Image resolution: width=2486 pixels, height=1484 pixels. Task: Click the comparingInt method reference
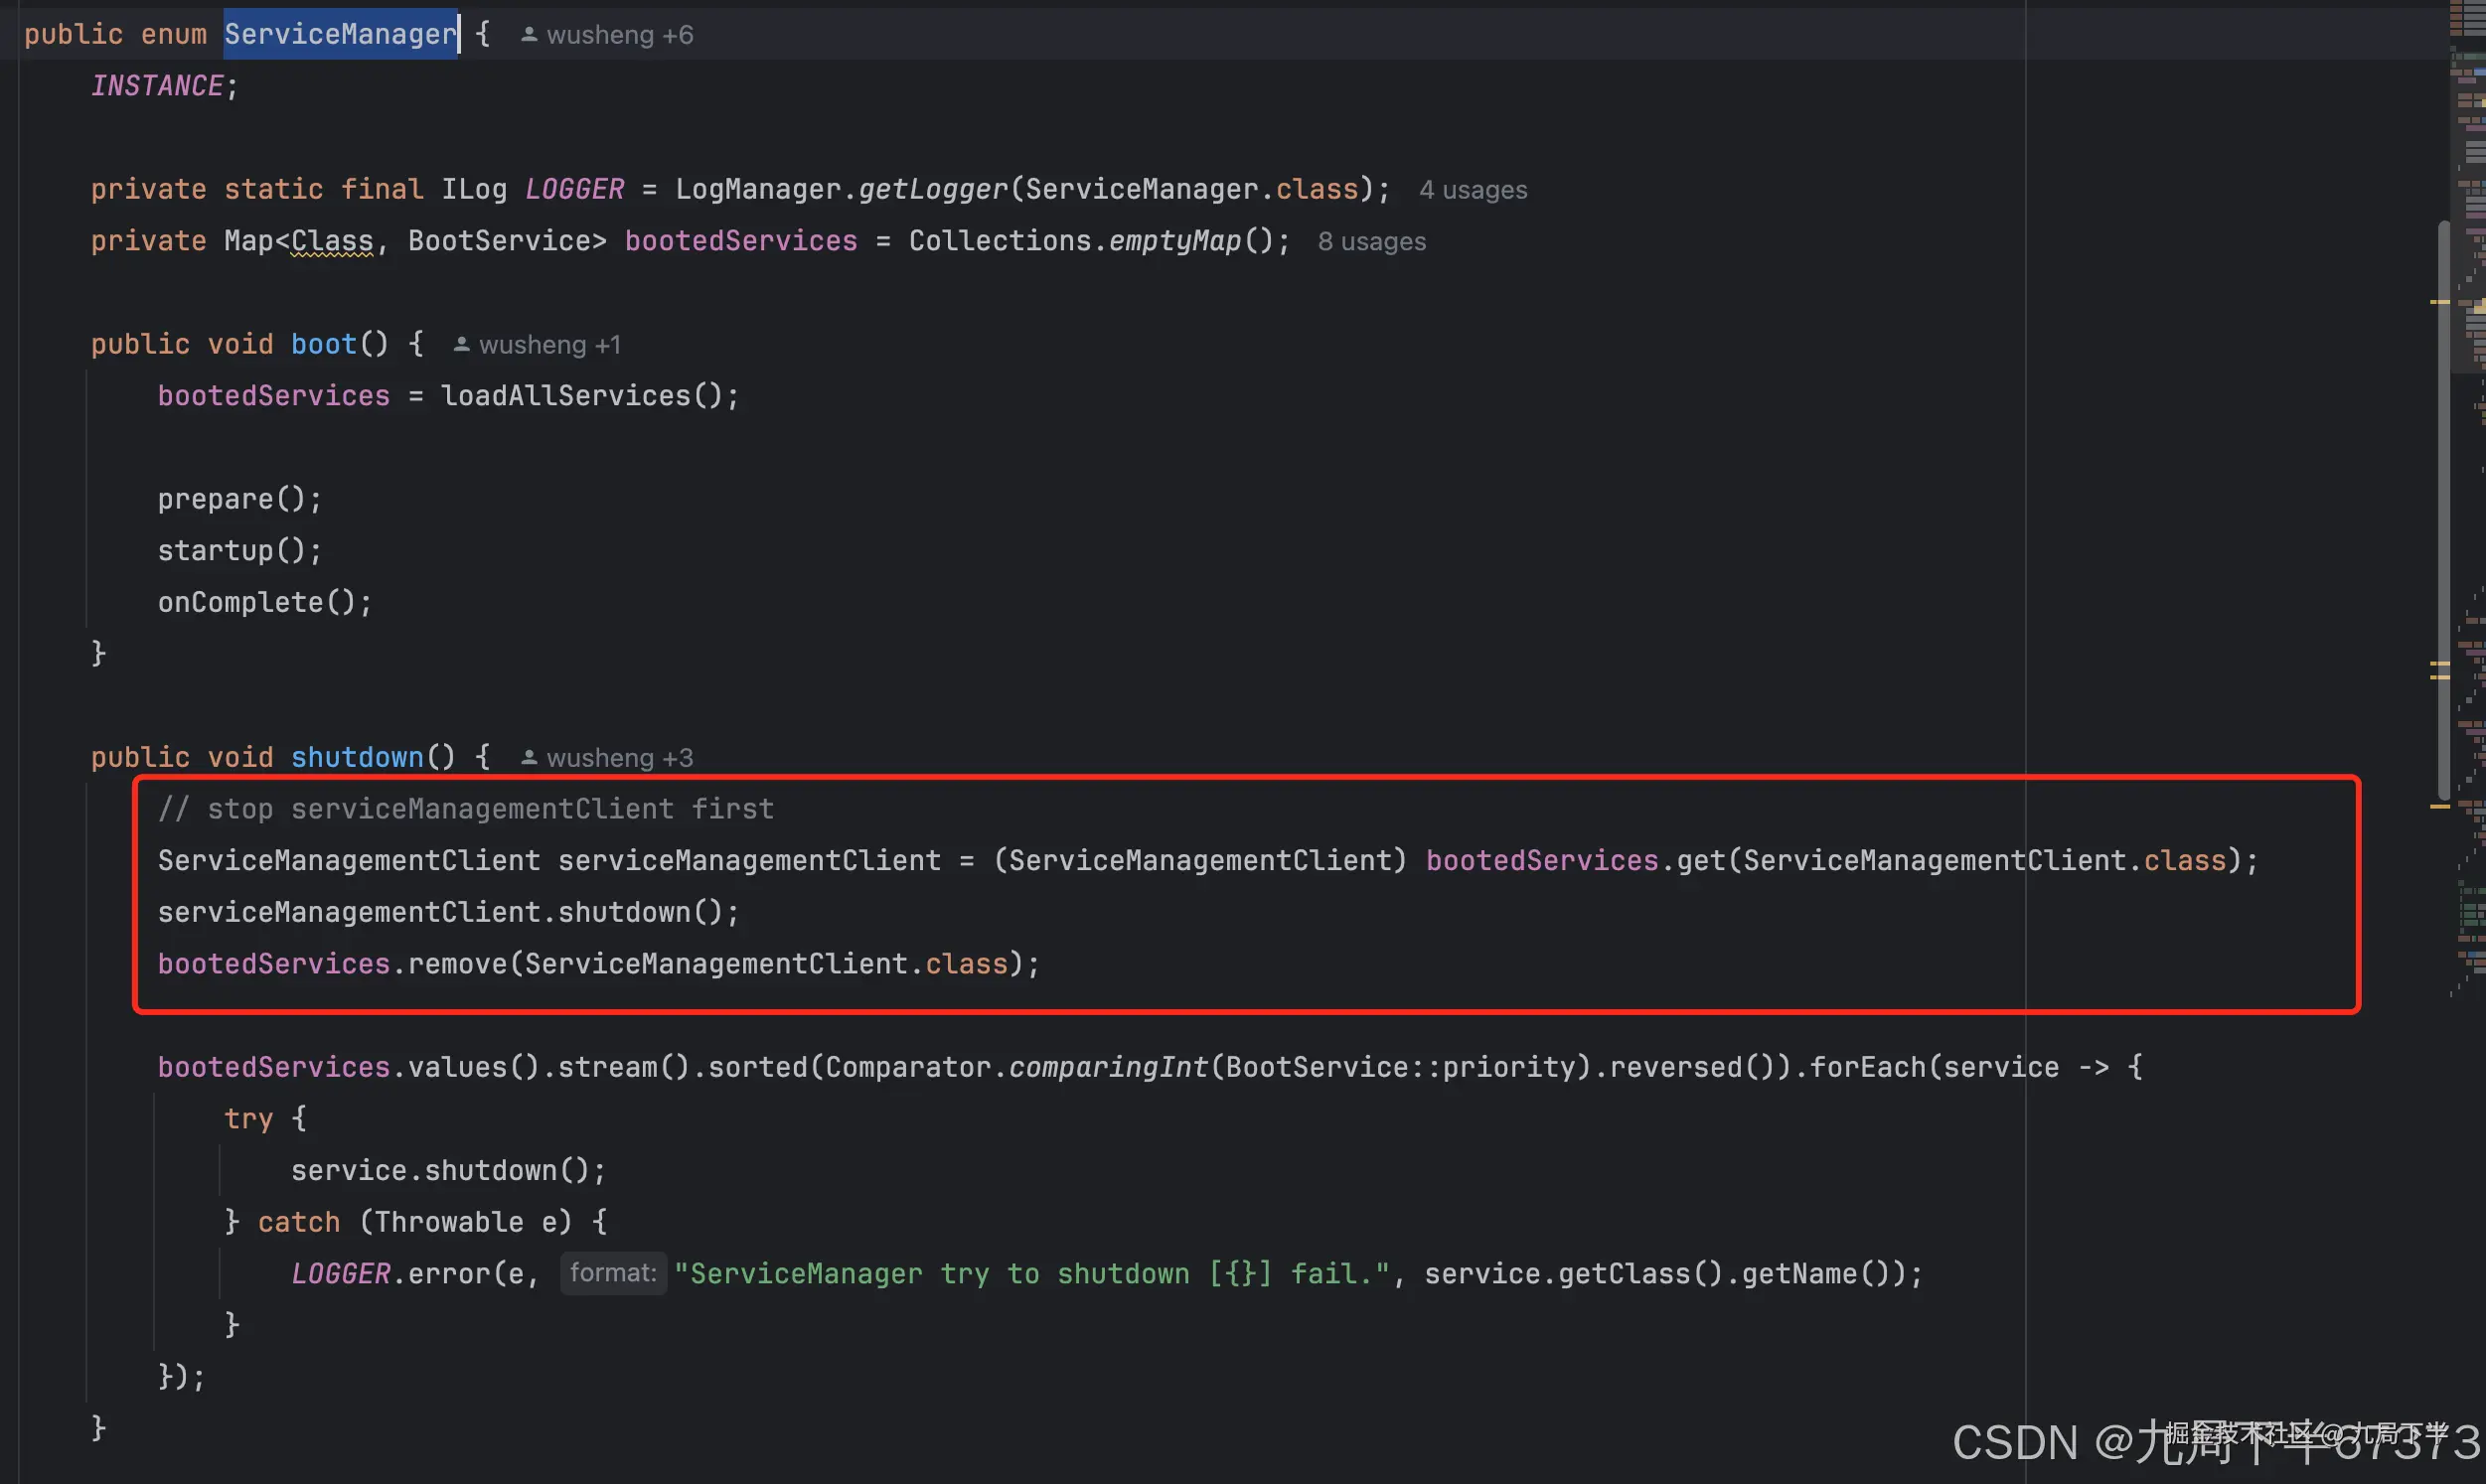pyautogui.click(x=1107, y=1068)
